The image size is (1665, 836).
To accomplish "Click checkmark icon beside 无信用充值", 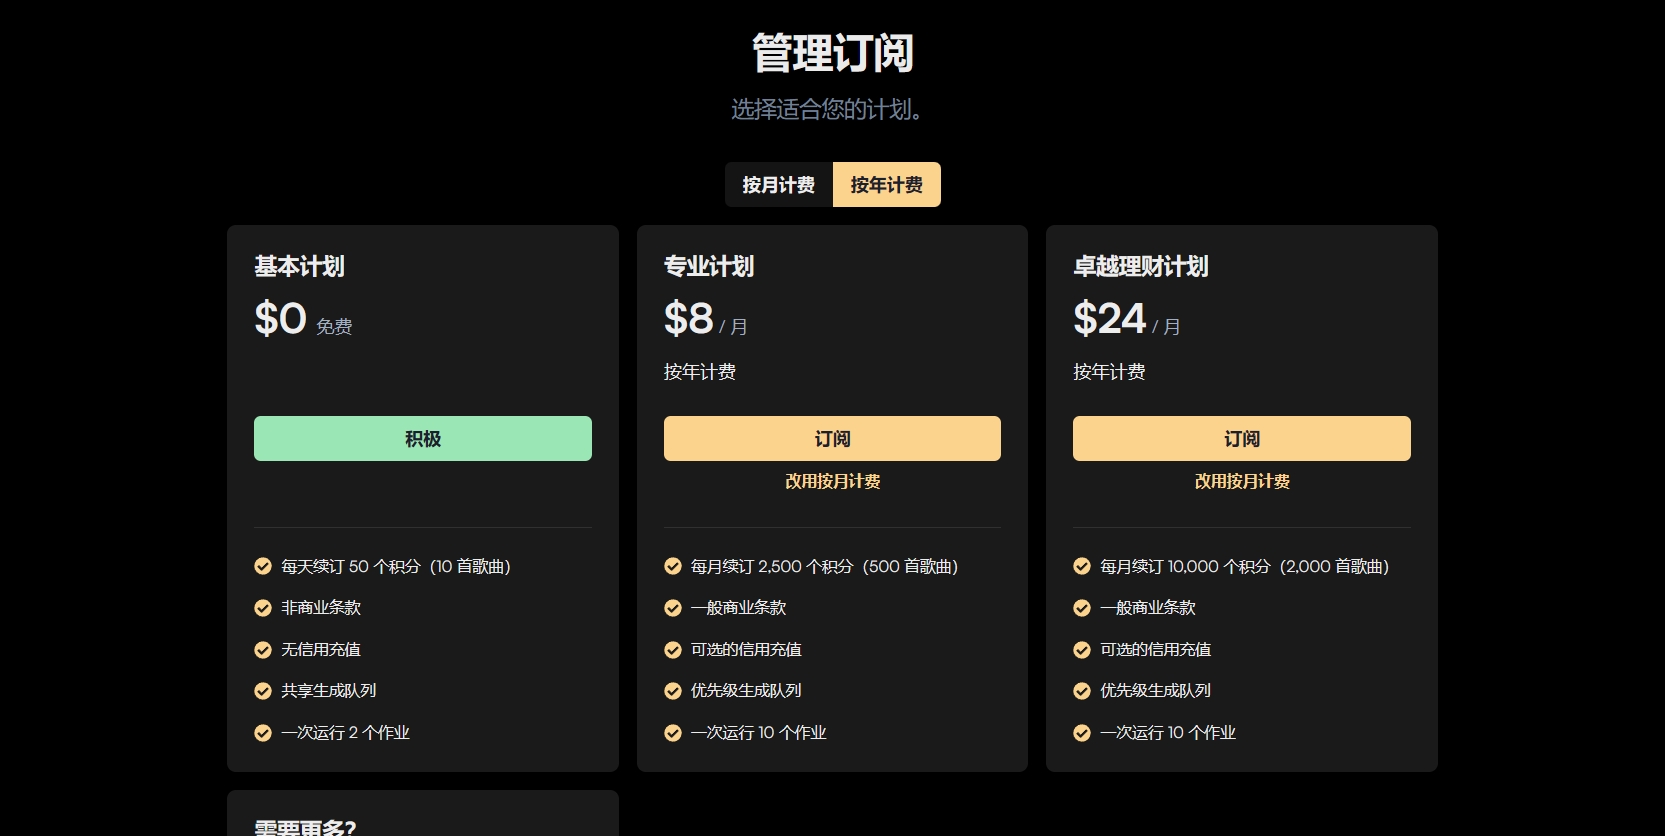I will point(263,650).
